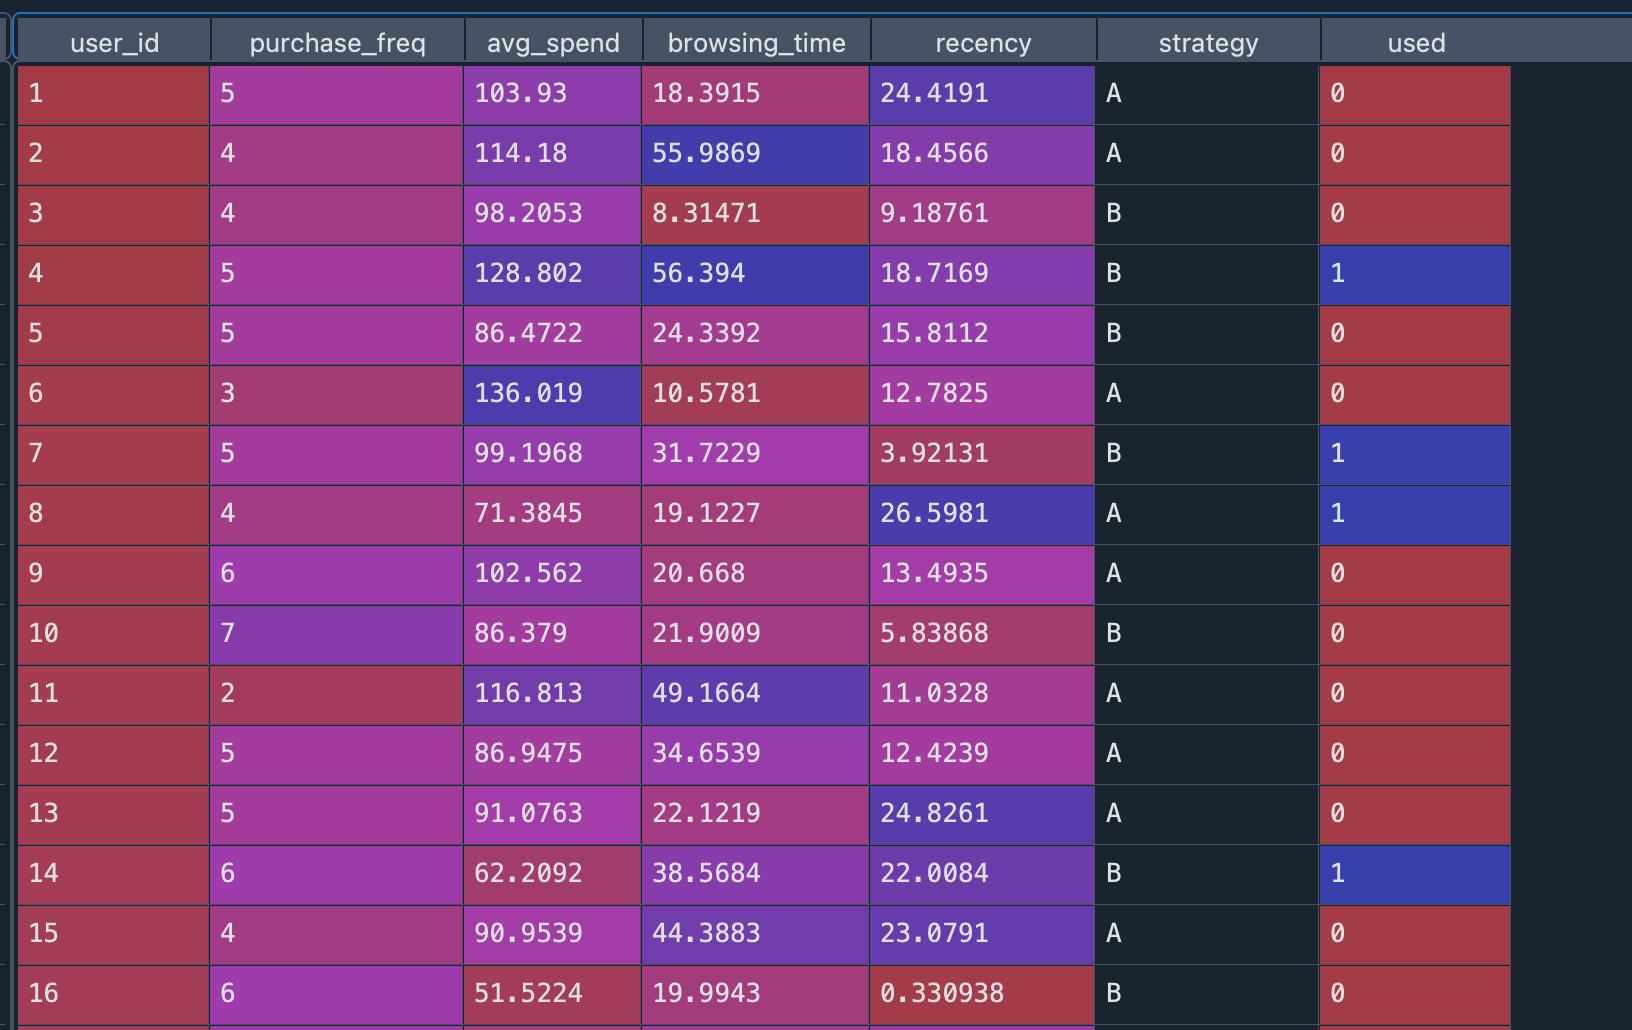This screenshot has height=1030, width=1632.
Task: Select purchase_freq value 7
Action: click(336, 635)
